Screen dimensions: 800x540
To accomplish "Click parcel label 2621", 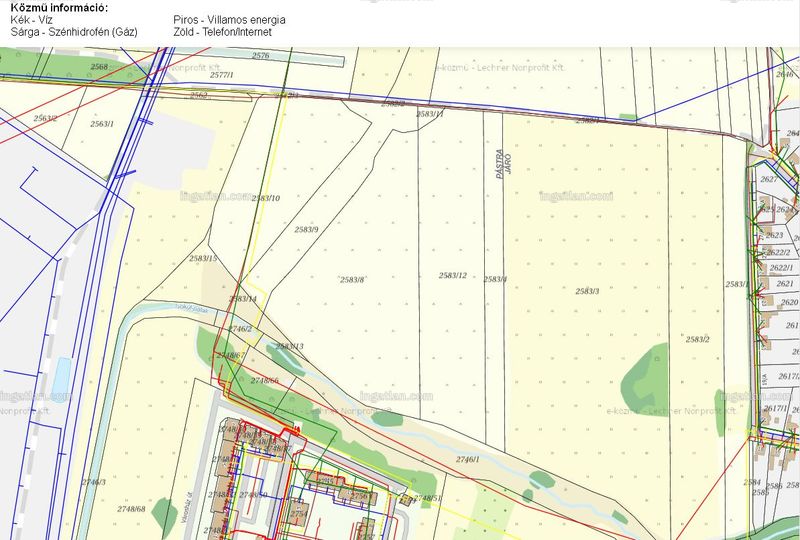I will coord(785,284).
